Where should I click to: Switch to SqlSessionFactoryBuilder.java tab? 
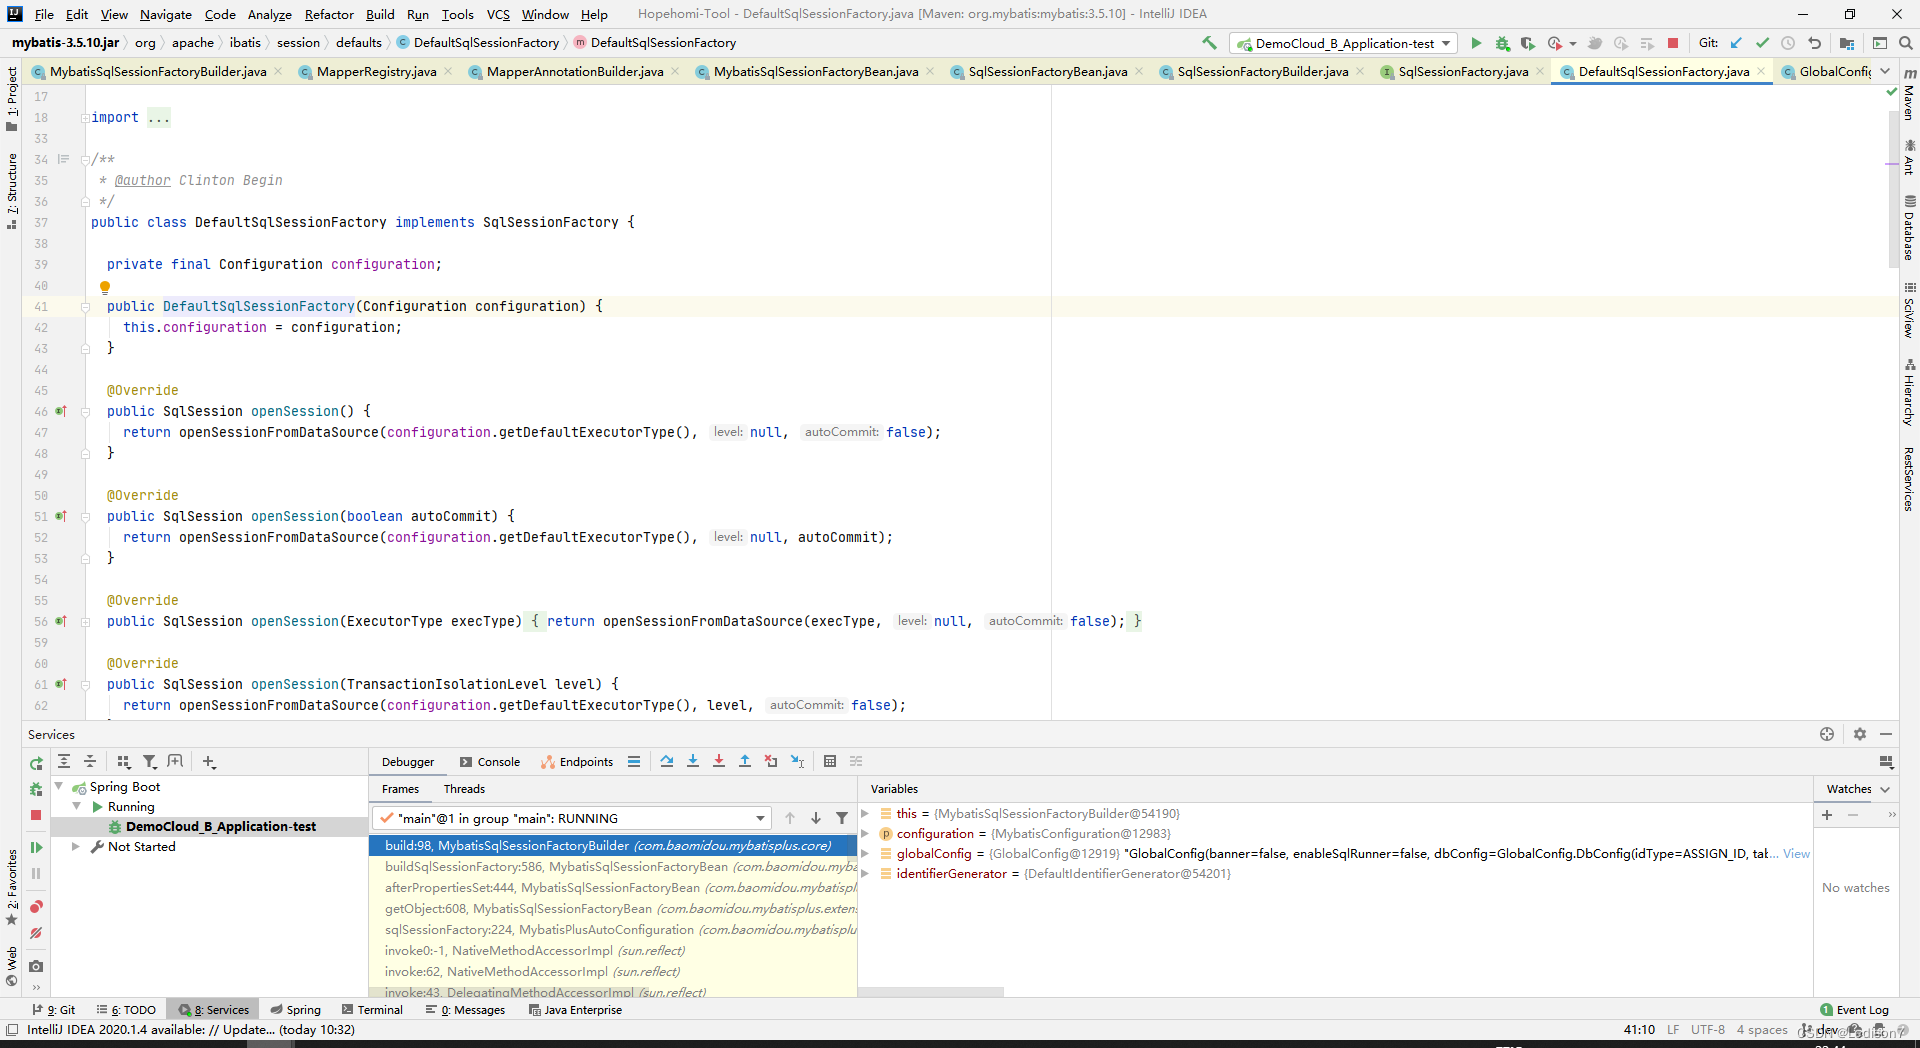1262,72
